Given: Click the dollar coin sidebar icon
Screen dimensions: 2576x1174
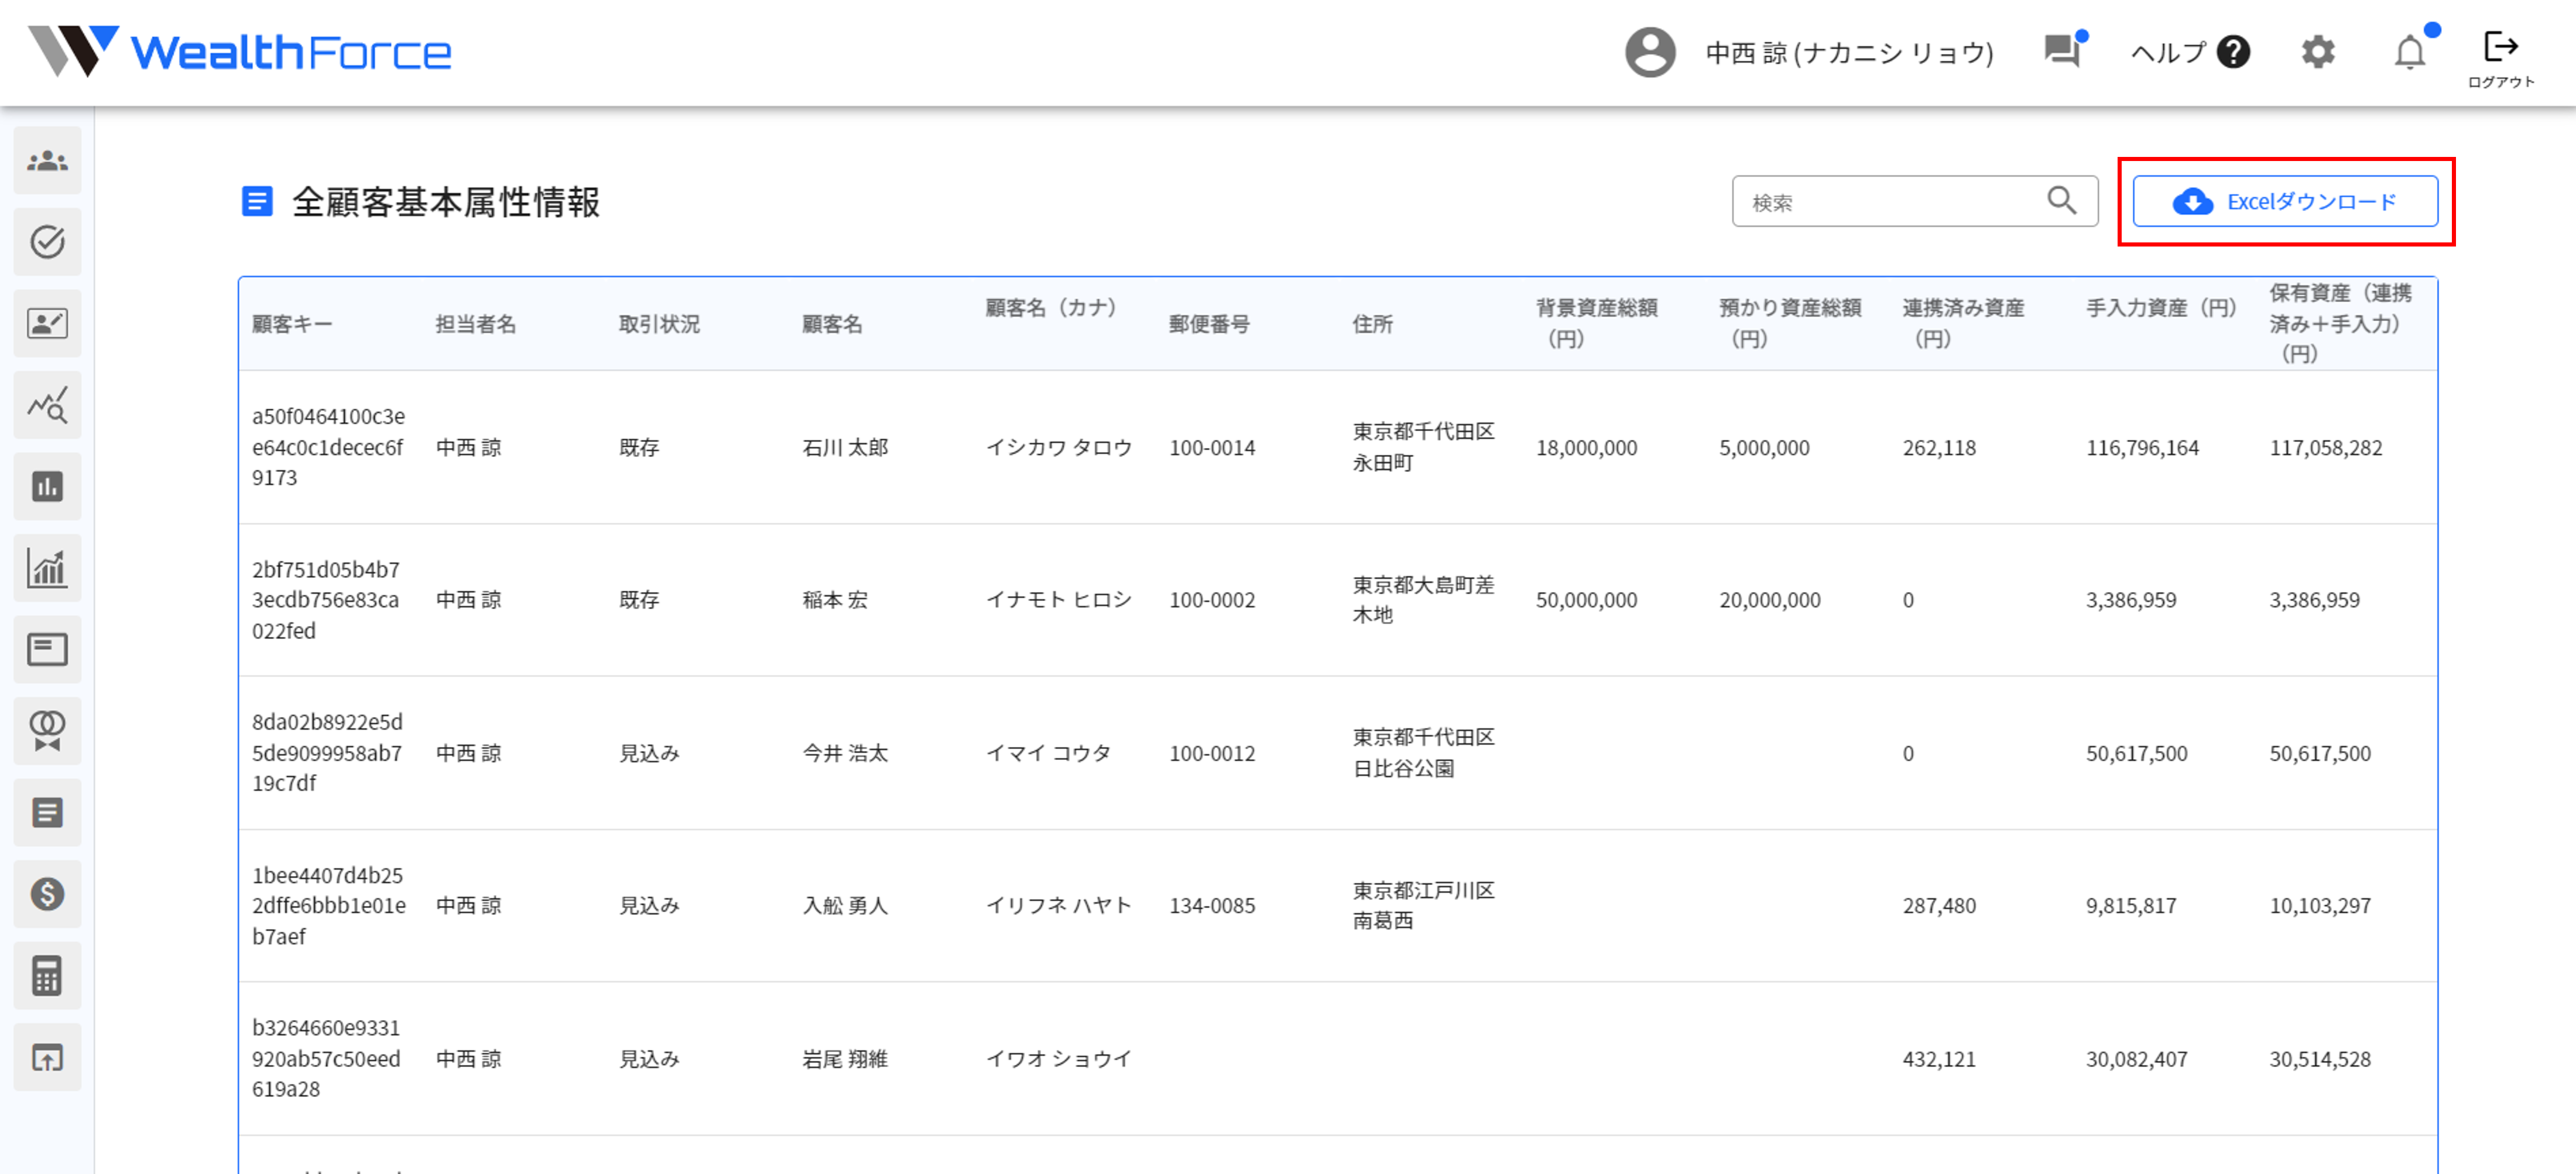Looking at the screenshot, I should pyautogui.click(x=47, y=893).
